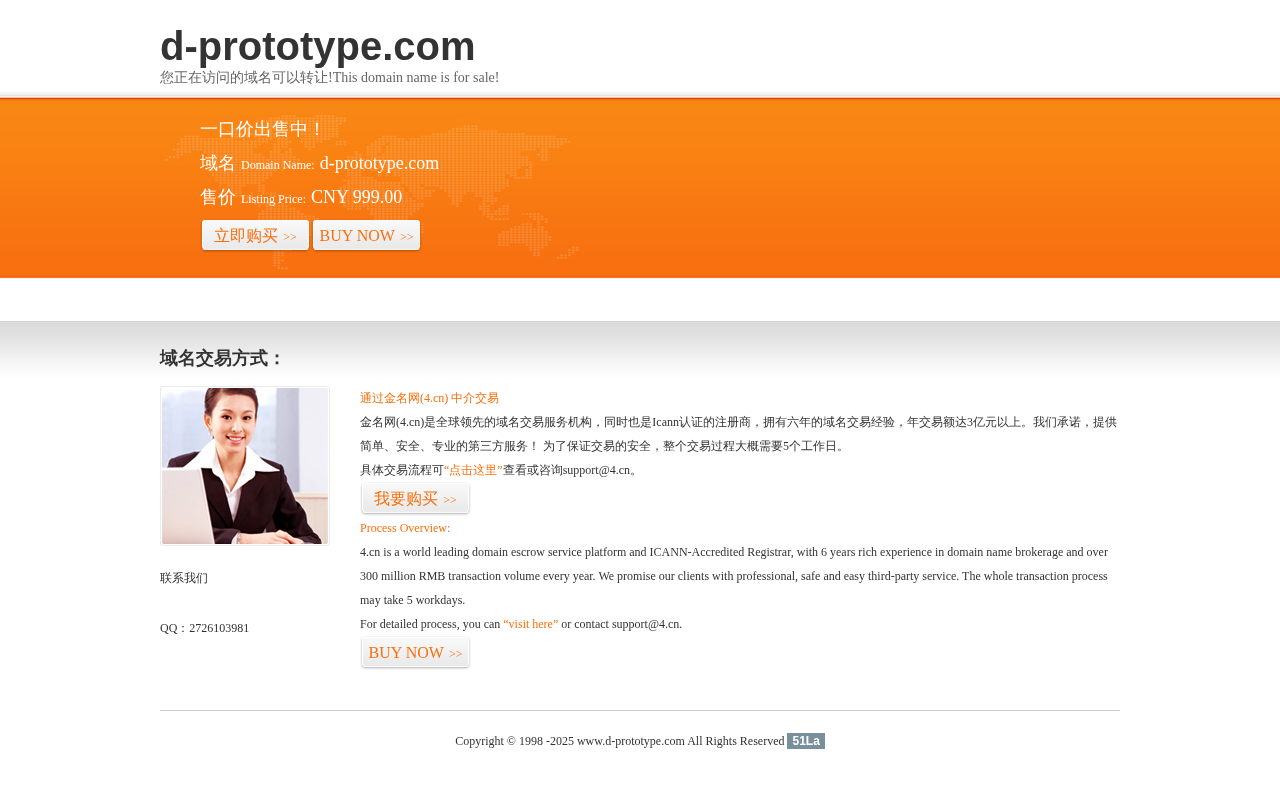Open the “点击这里” transaction process link
Screen dimensions: 1280x800
click(x=473, y=470)
